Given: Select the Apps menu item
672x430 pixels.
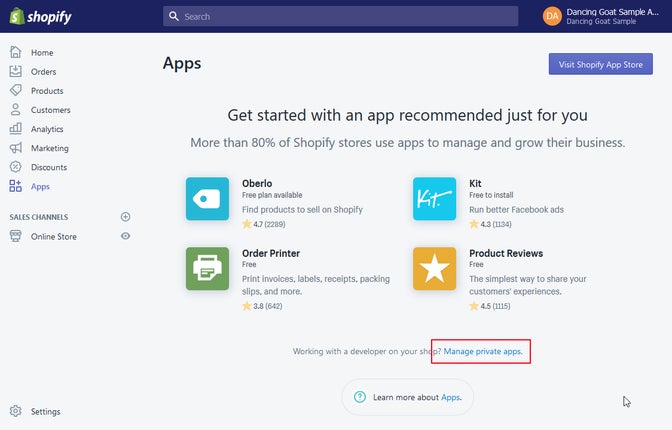Looking at the screenshot, I should point(40,186).
